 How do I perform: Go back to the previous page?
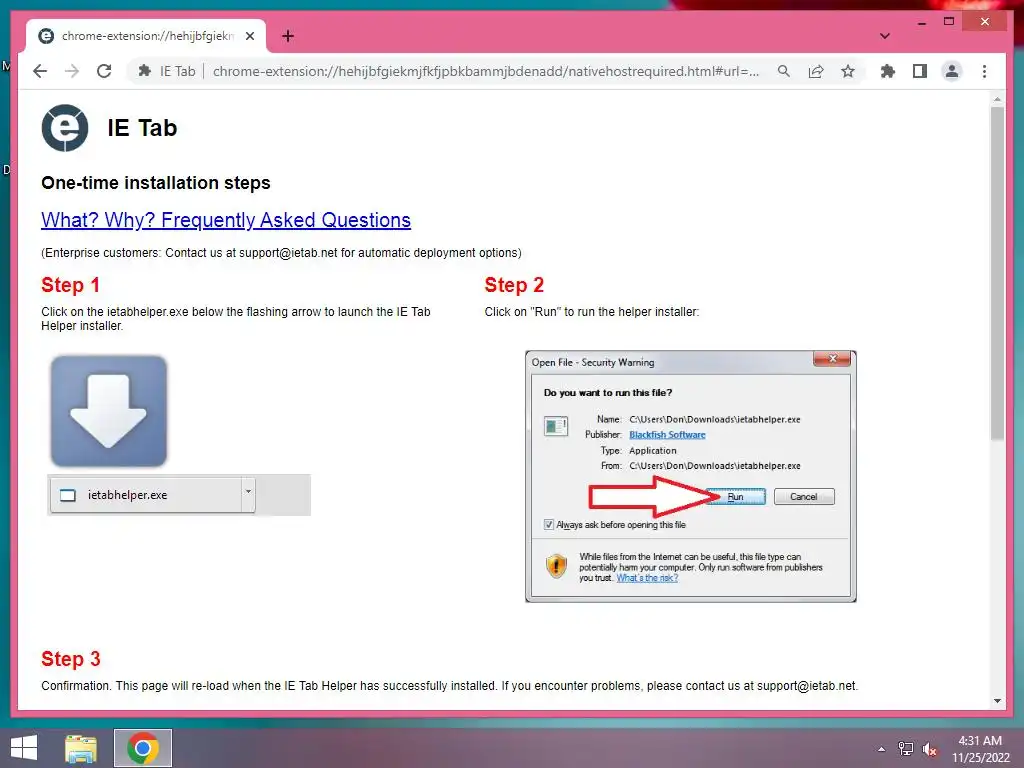pyautogui.click(x=40, y=71)
